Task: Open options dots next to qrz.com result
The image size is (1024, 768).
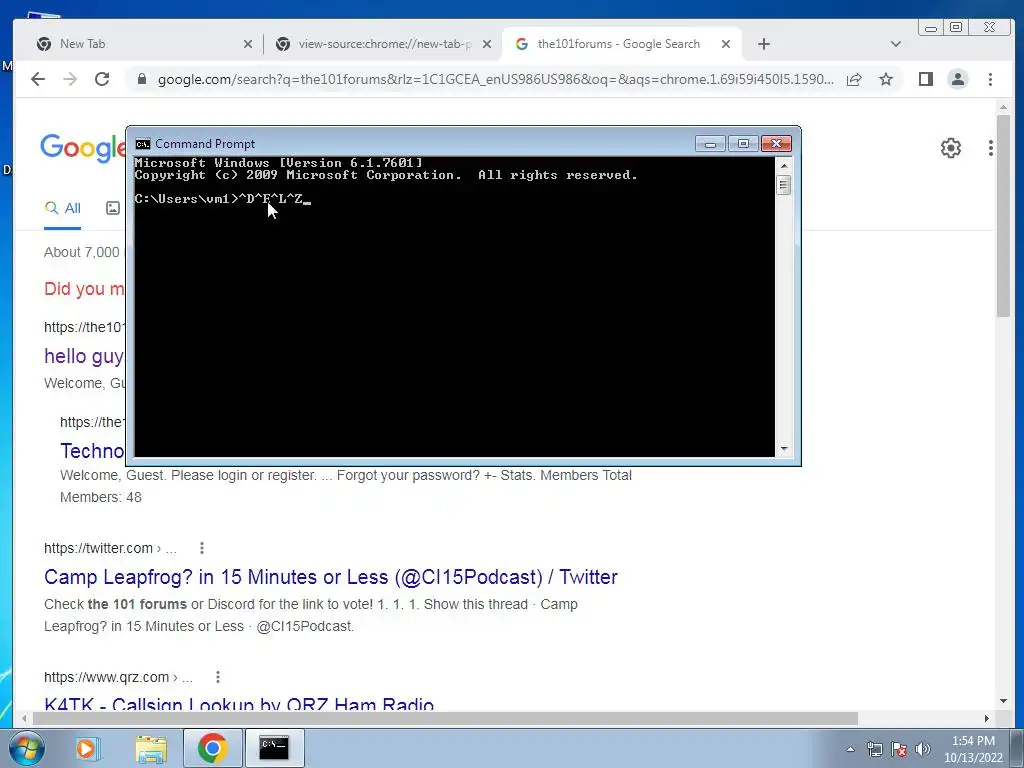Action: (x=217, y=677)
